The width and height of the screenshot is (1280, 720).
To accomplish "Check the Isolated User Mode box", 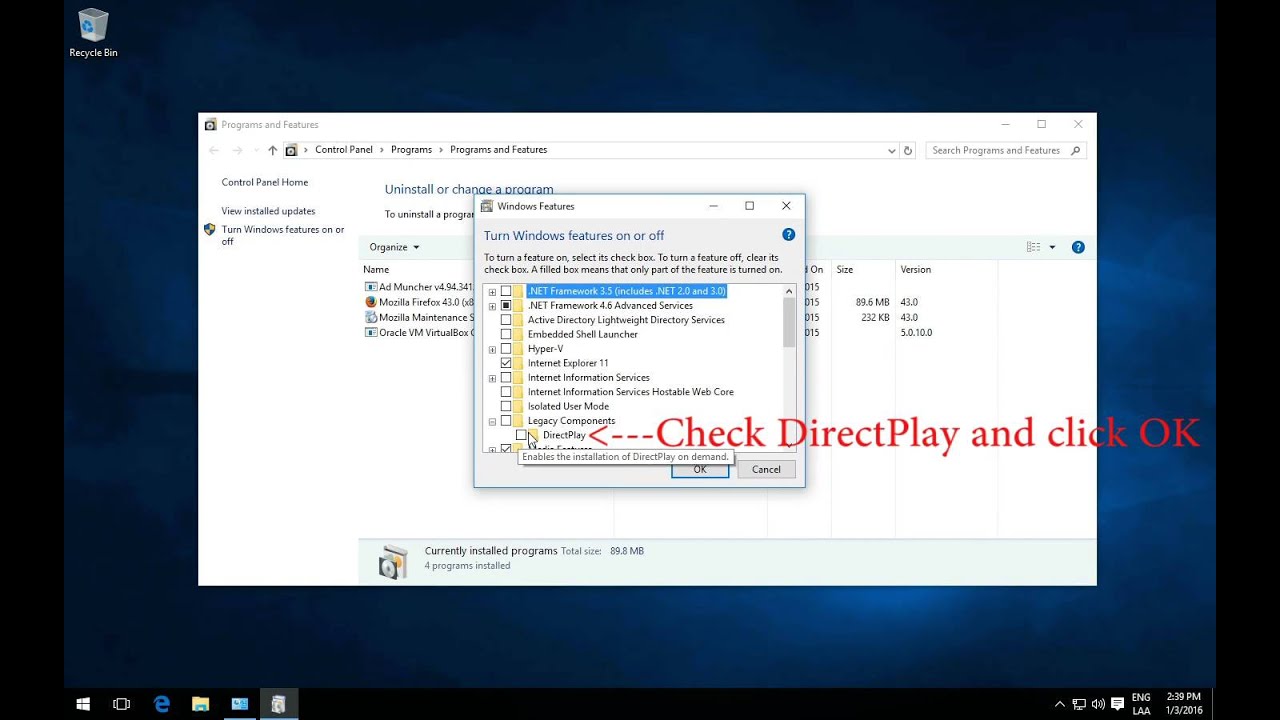I will 506,407.
